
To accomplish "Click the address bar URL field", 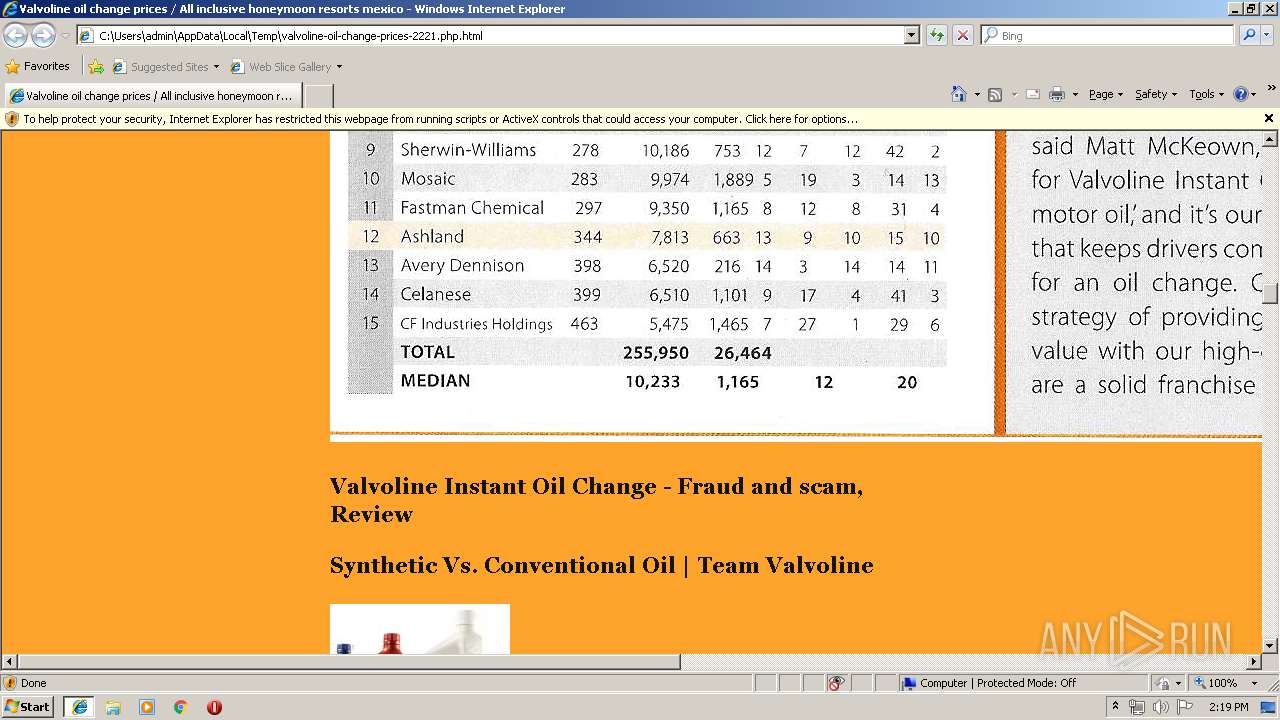I will tap(498, 35).
